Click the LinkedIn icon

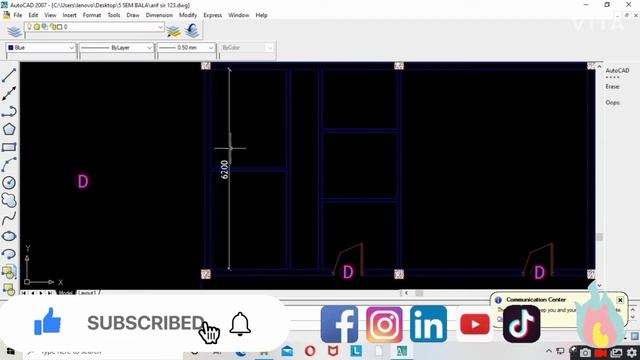(429, 324)
